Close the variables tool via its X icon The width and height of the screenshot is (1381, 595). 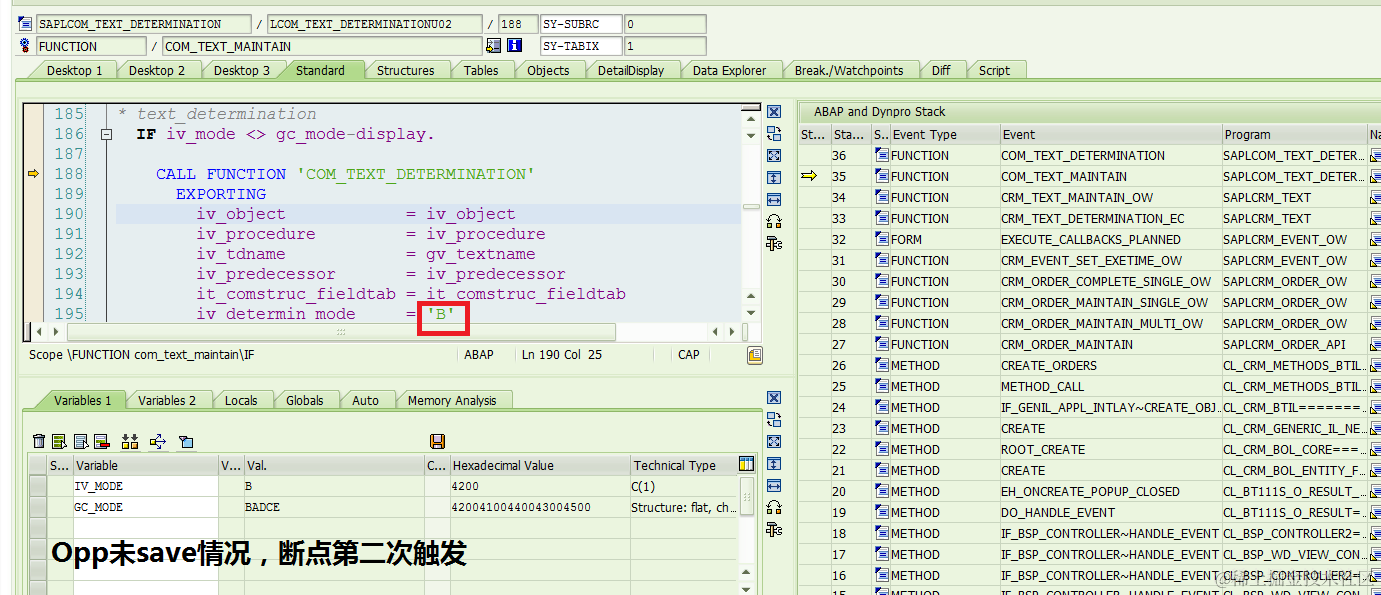[774, 398]
